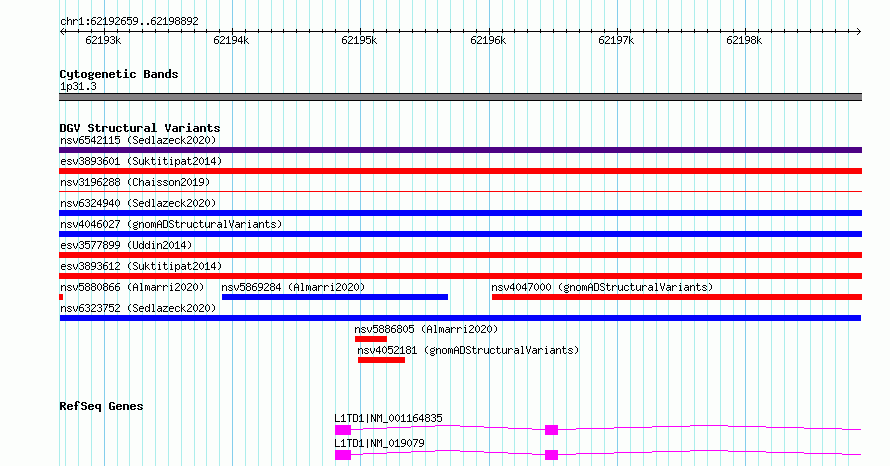The width and height of the screenshot is (890, 466).
Task: Click the 62193k ruler tick label
Action: [103, 40]
